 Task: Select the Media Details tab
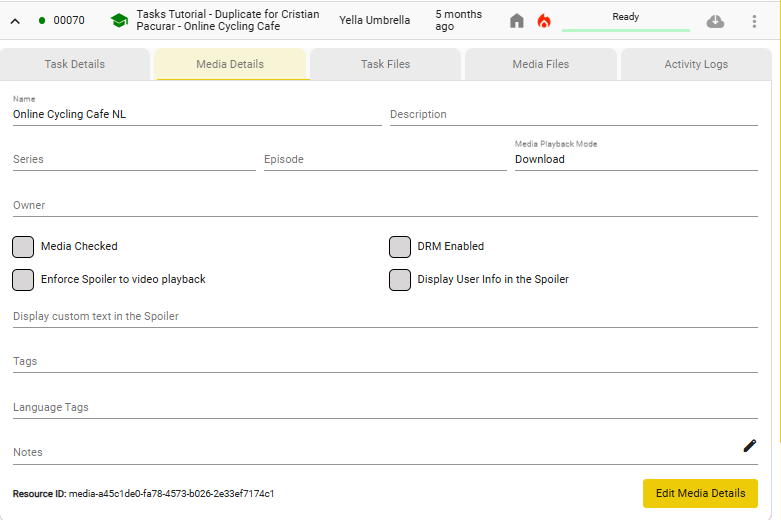point(230,64)
